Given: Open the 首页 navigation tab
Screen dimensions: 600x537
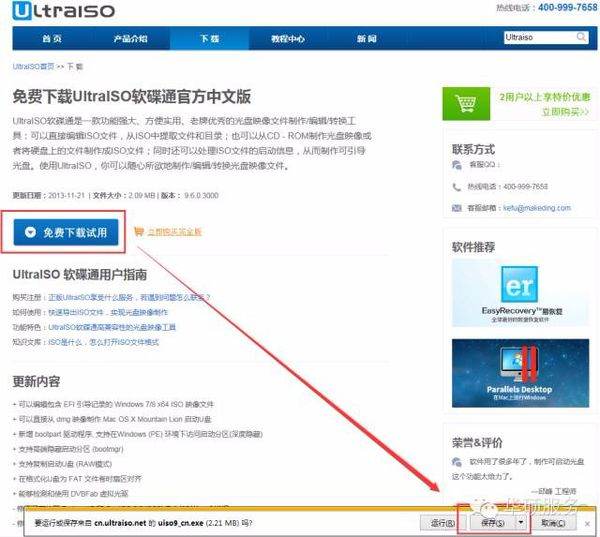Looking at the screenshot, I should (x=52, y=39).
